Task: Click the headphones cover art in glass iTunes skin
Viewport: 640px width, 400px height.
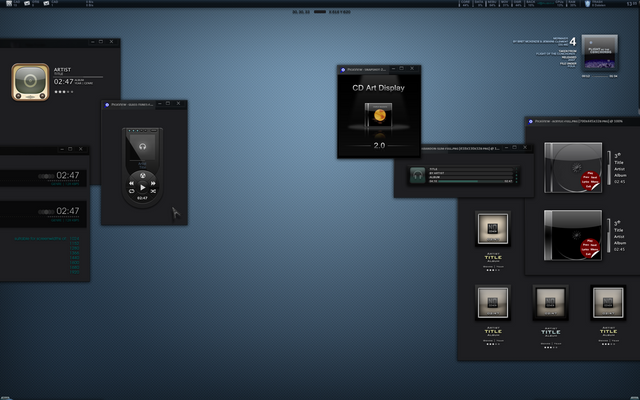Action: click(142, 146)
